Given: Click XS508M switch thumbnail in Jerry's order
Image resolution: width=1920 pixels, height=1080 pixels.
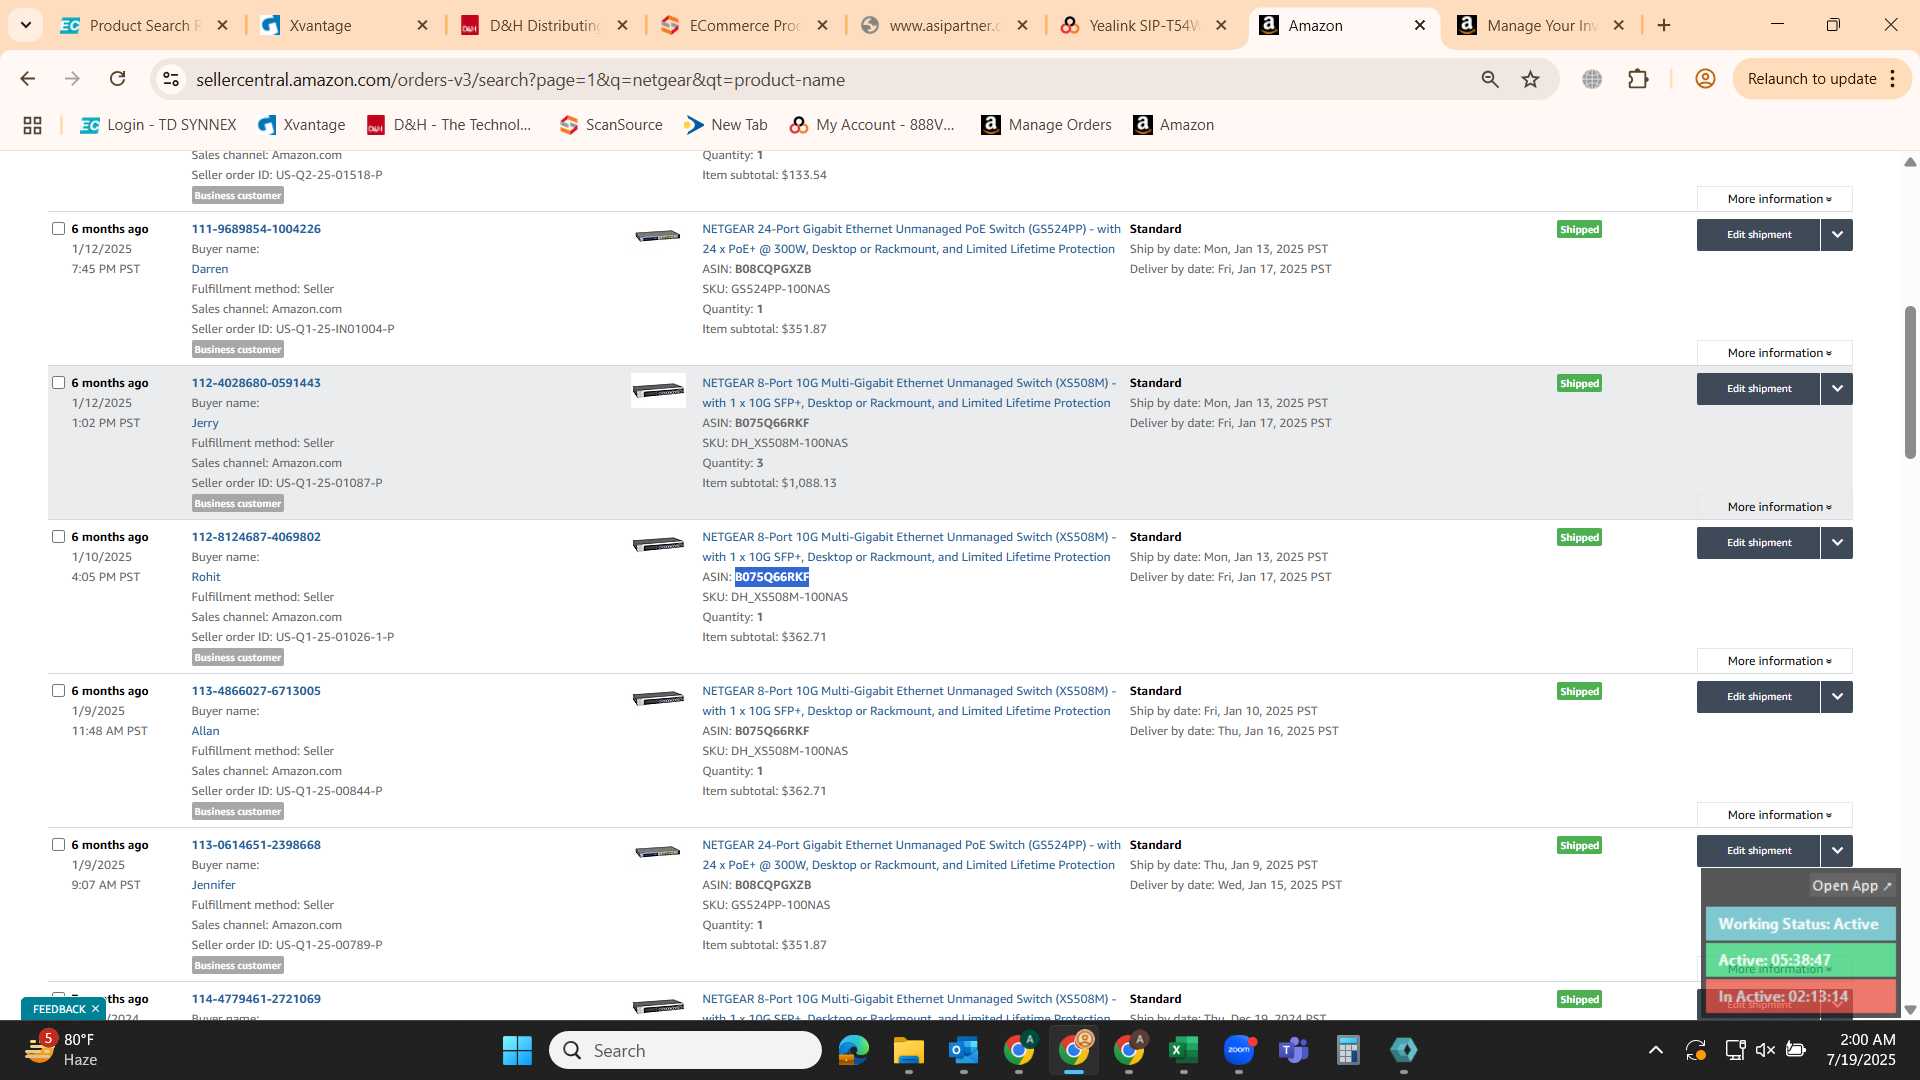Looking at the screenshot, I should (658, 390).
